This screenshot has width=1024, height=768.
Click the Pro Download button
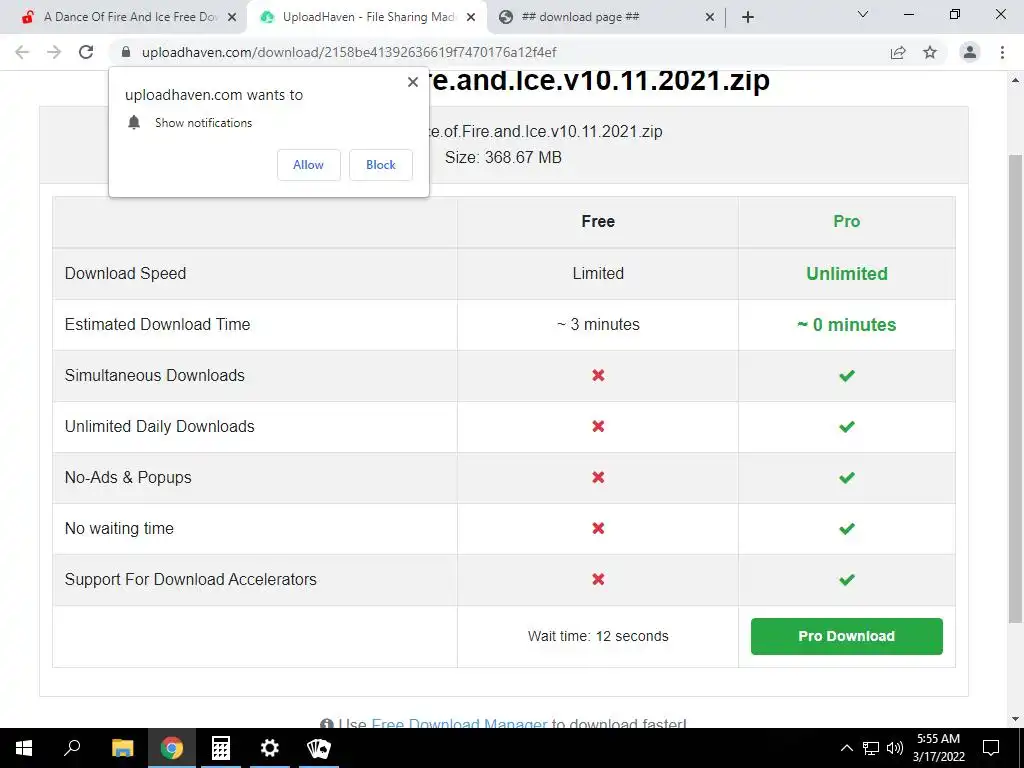pyautogui.click(x=846, y=636)
